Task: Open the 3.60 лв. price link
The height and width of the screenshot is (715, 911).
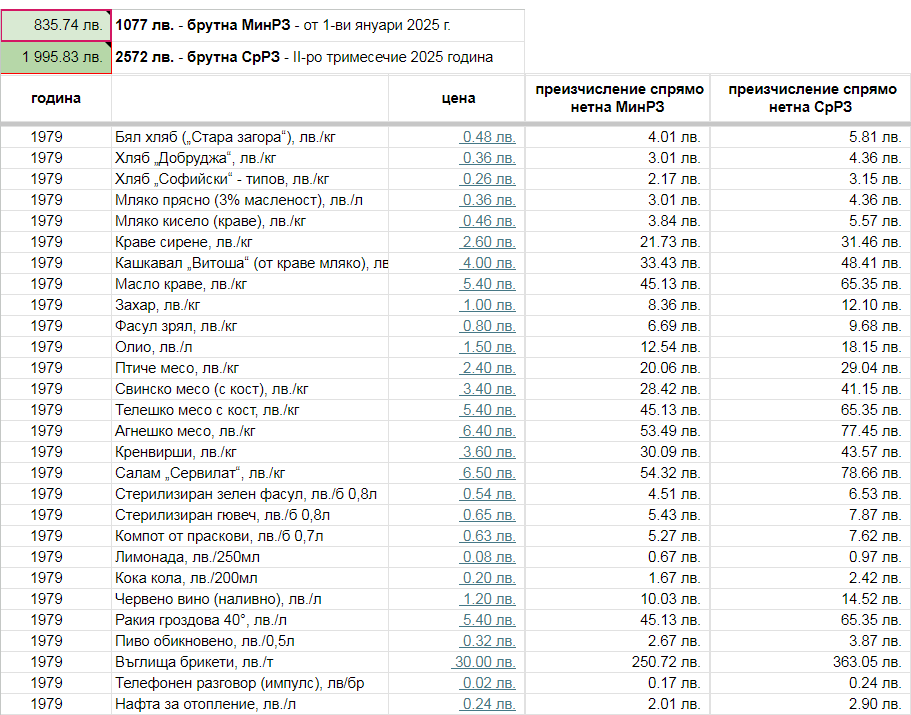Action: tap(489, 452)
